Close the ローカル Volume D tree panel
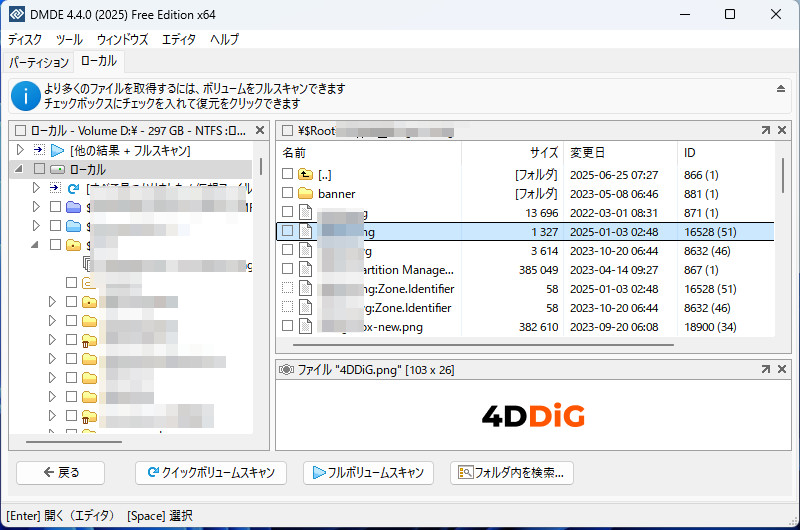Image resolution: width=800 pixels, height=530 pixels. [x=260, y=130]
